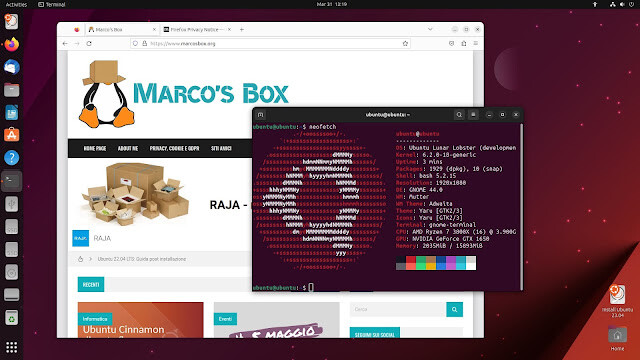640x360 pixels.
Task: Open the App Center shopping-bag icon
Action: click(x=11, y=135)
